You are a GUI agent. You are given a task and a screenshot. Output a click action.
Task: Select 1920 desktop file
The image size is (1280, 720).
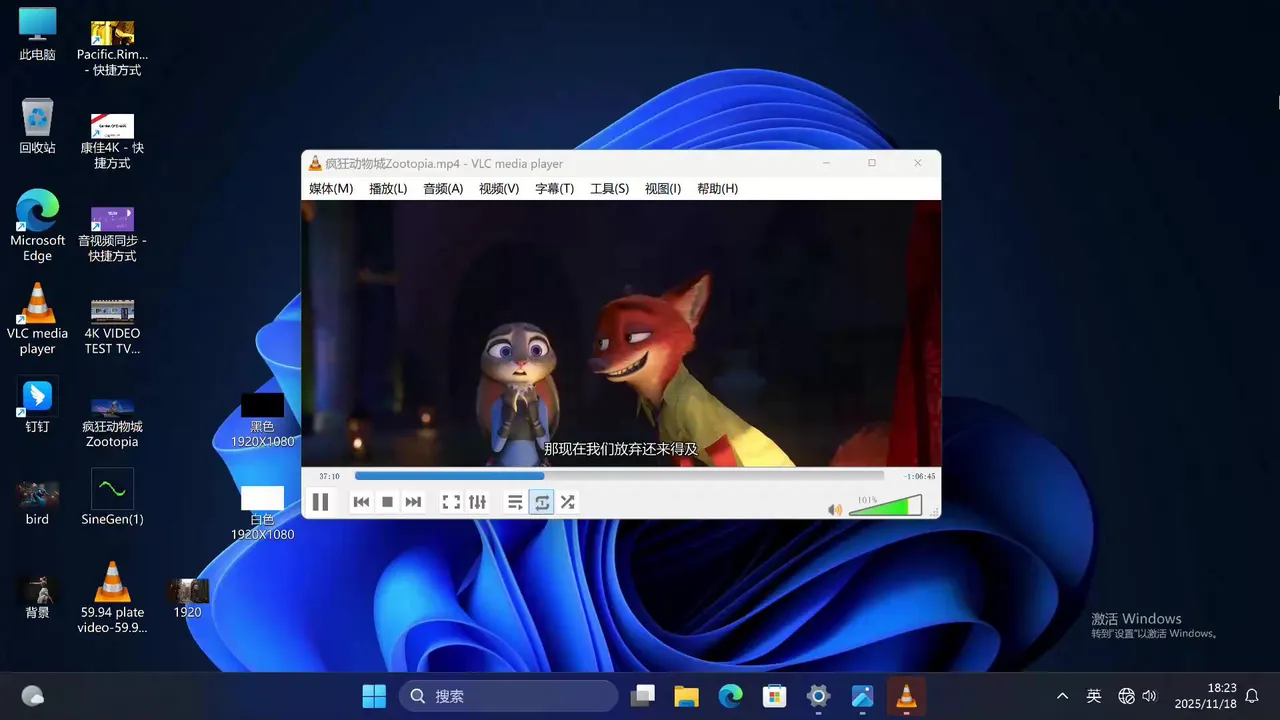[188, 598]
